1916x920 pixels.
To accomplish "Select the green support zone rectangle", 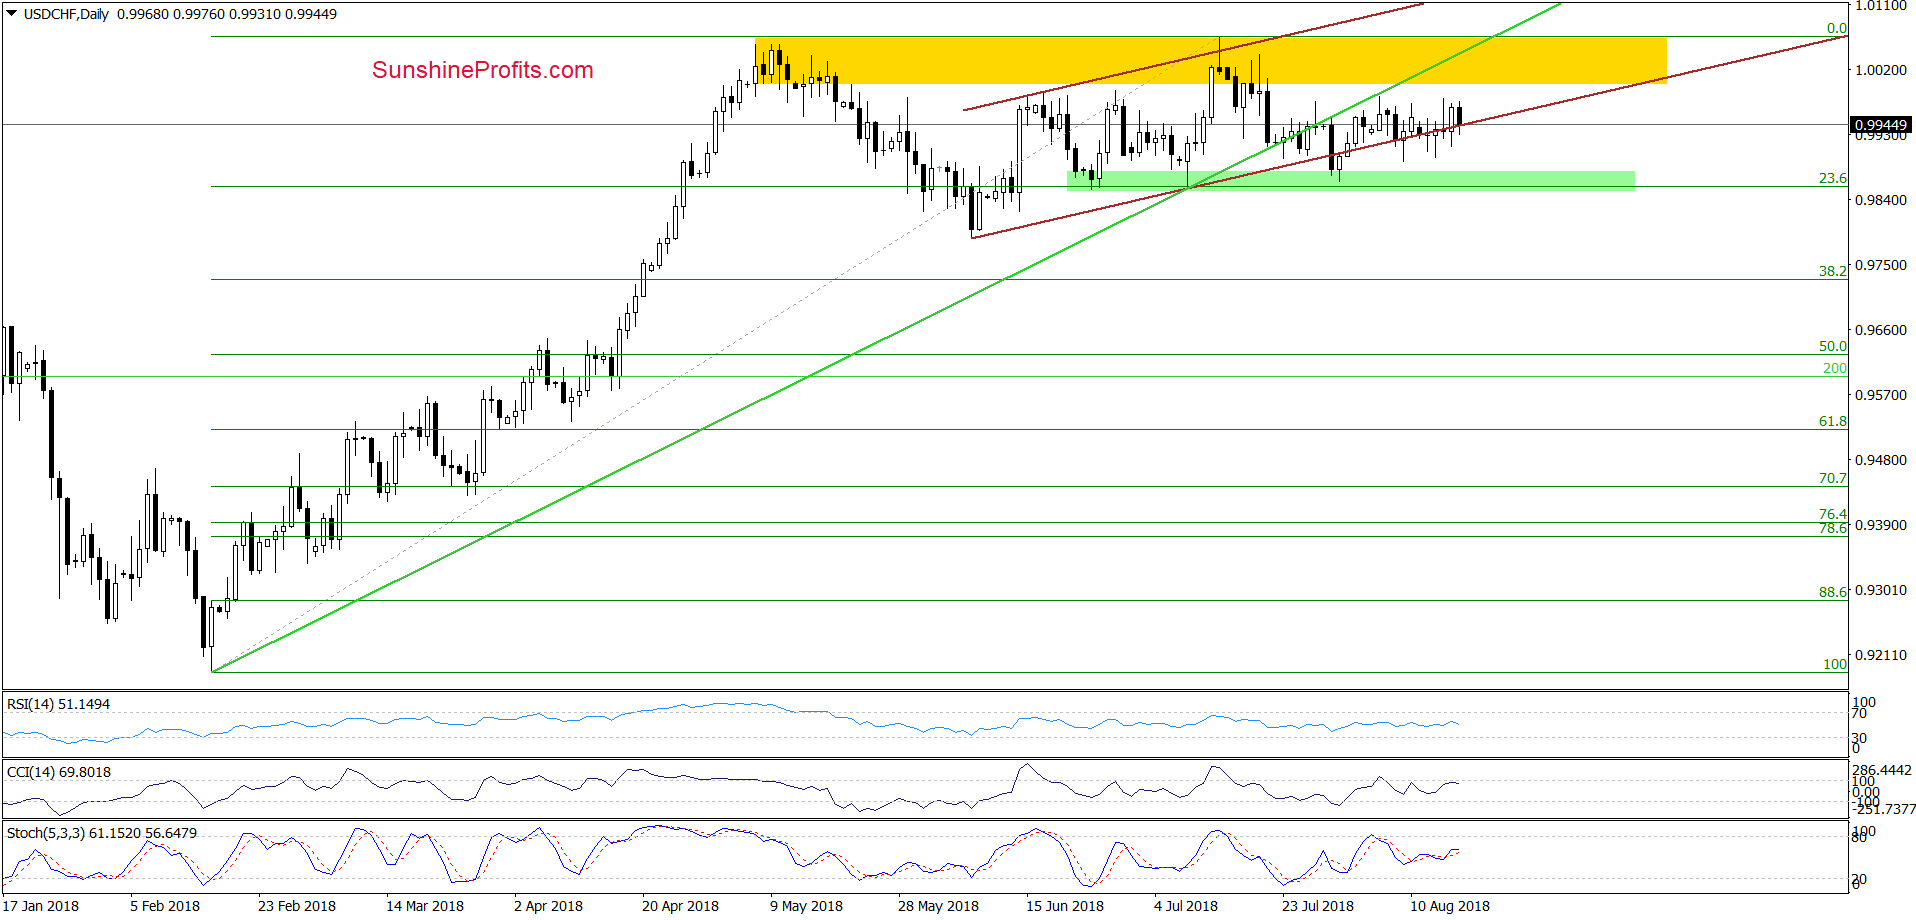I will (x=1350, y=181).
